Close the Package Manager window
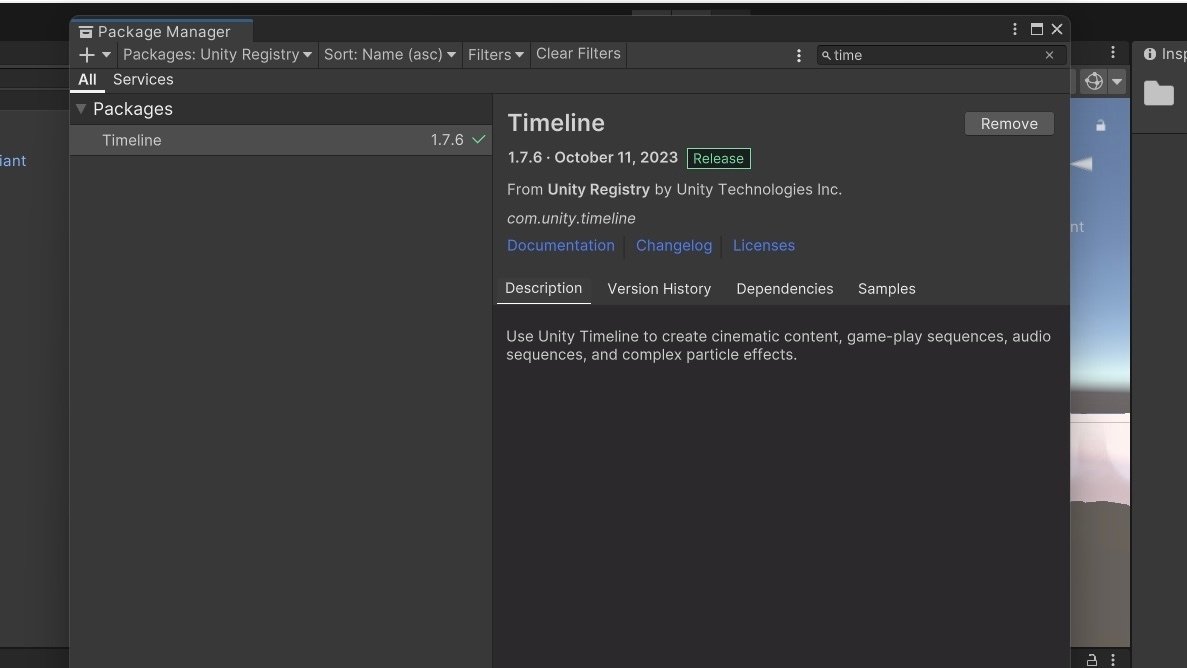 [x=1057, y=29]
